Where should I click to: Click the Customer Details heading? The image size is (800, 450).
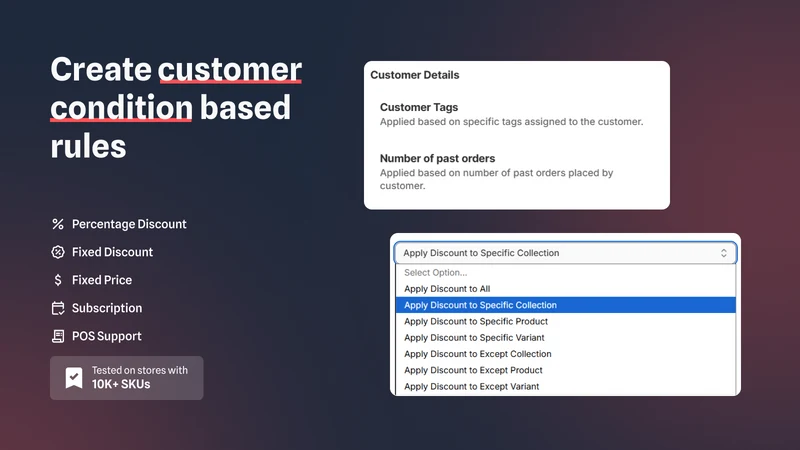click(x=414, y=75)
